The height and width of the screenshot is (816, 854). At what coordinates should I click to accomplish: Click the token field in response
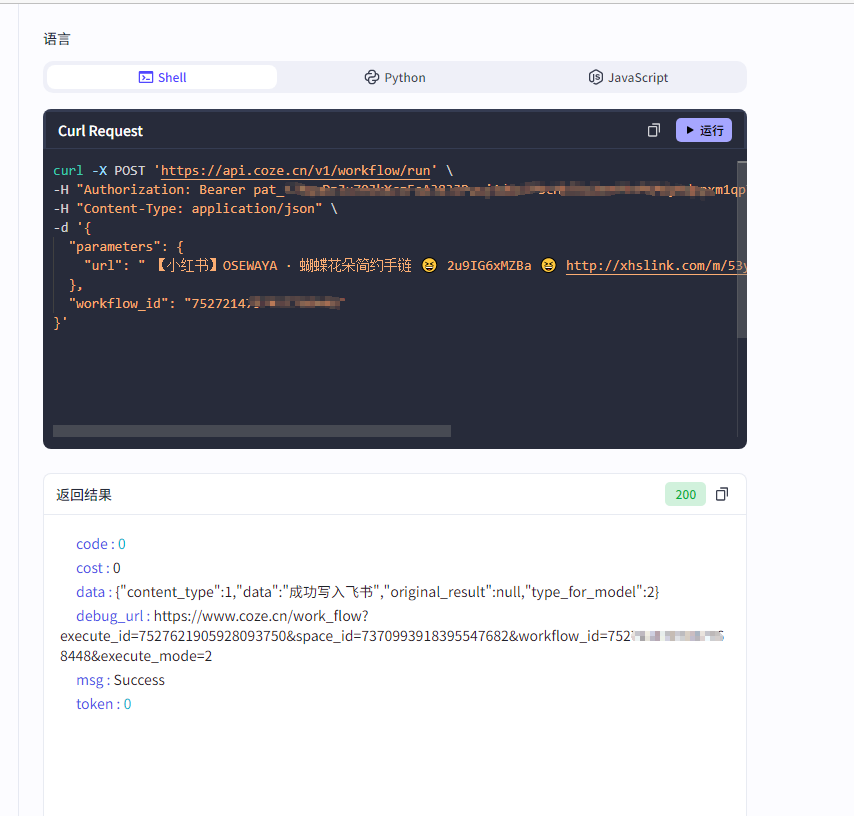(104, 704)
